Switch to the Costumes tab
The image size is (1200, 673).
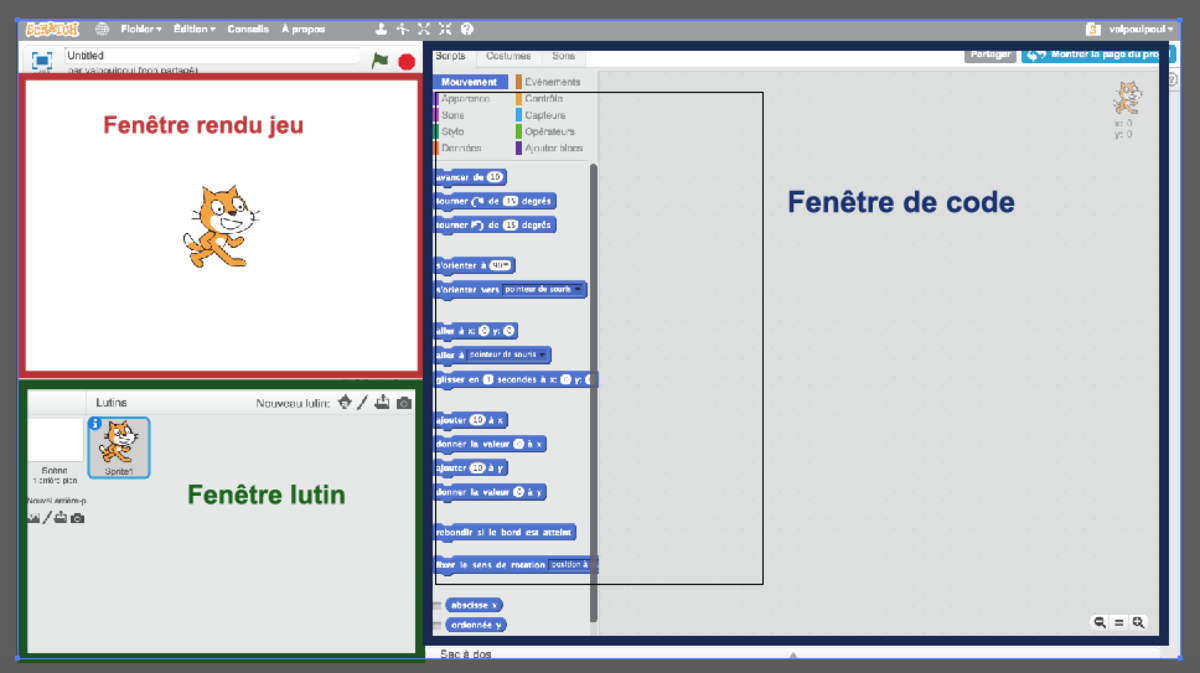(510, 56)
